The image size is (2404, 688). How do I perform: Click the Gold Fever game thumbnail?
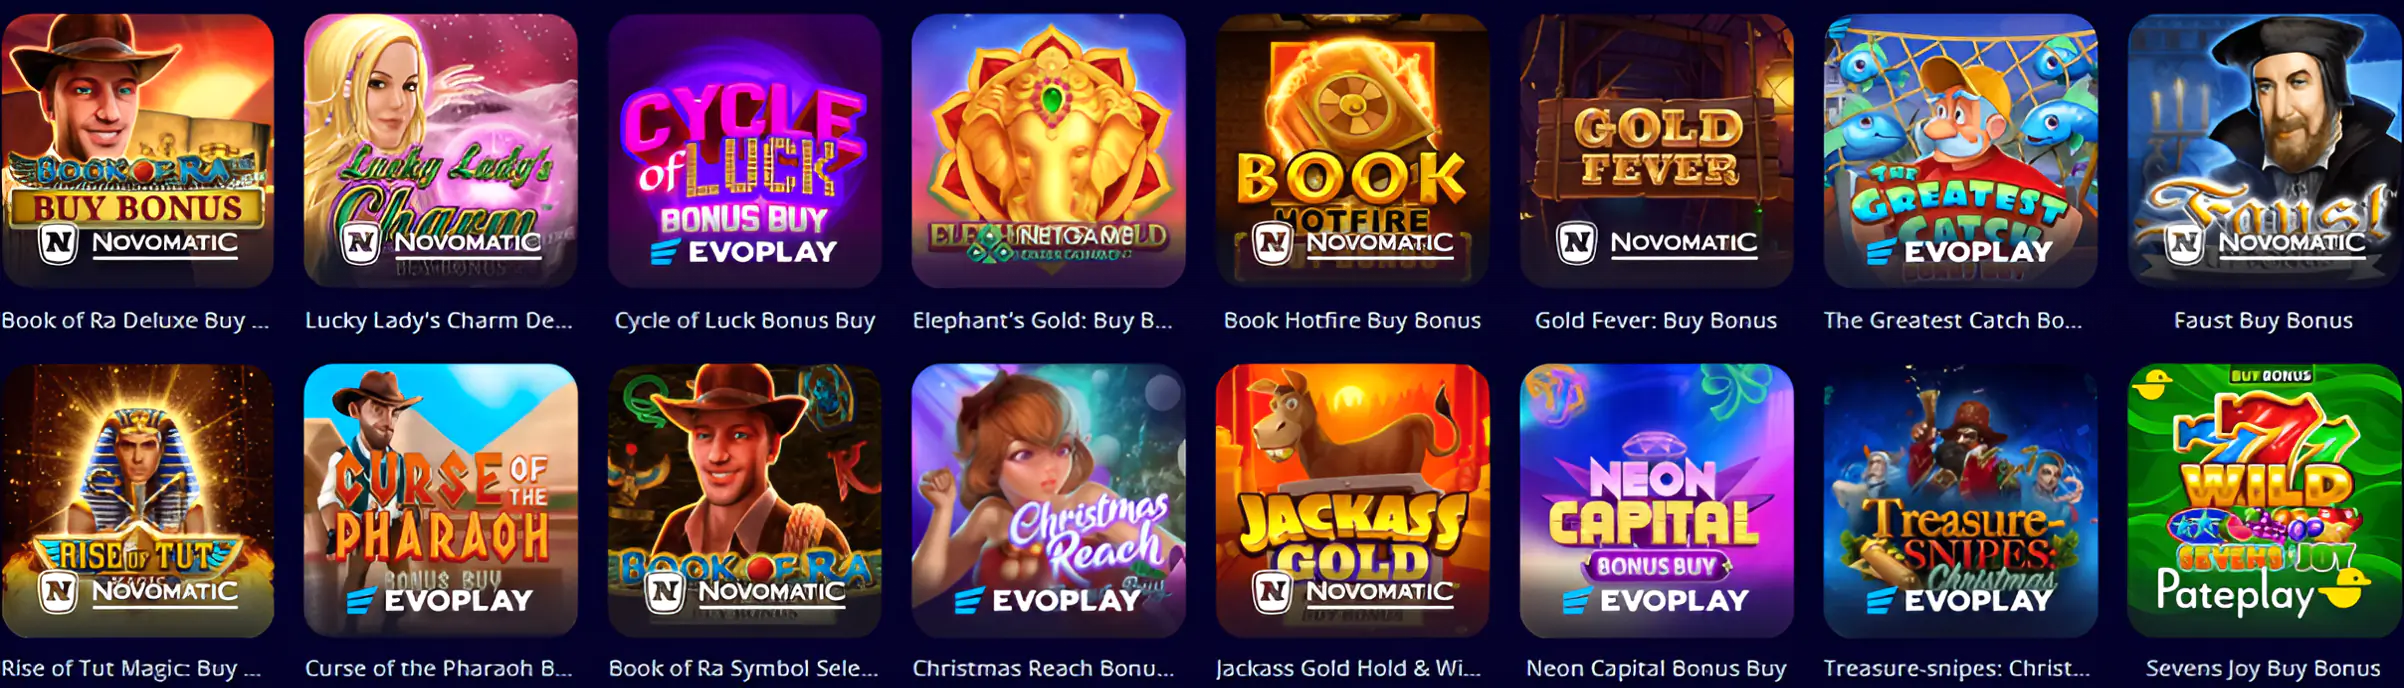click(1657, 151)
